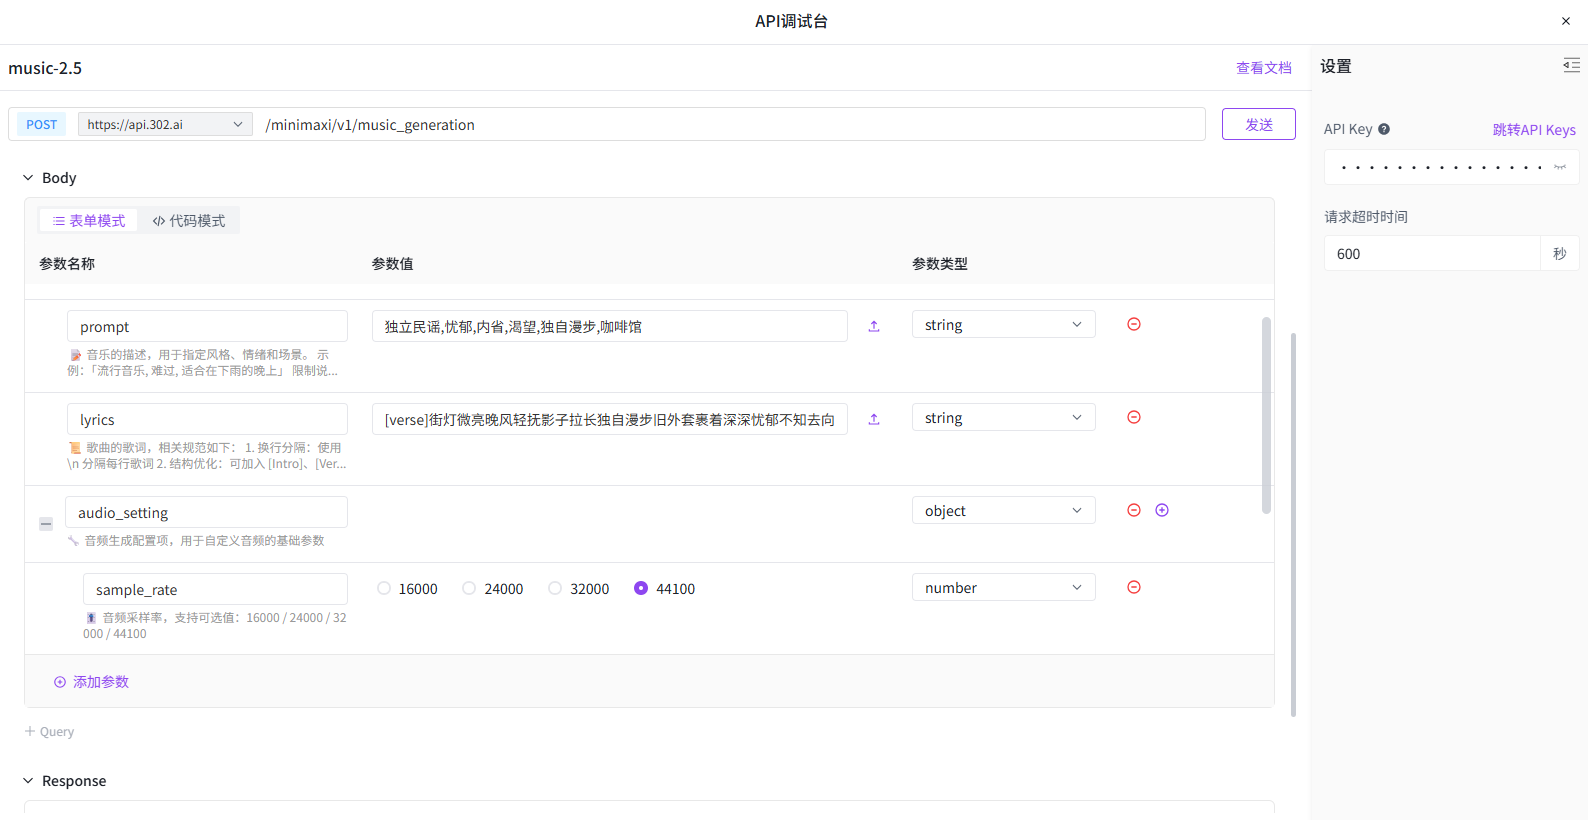Open the audio_setting object type dropdown
The image size is (1588, 820).
pyautogui.click(x=1003, y=510)
